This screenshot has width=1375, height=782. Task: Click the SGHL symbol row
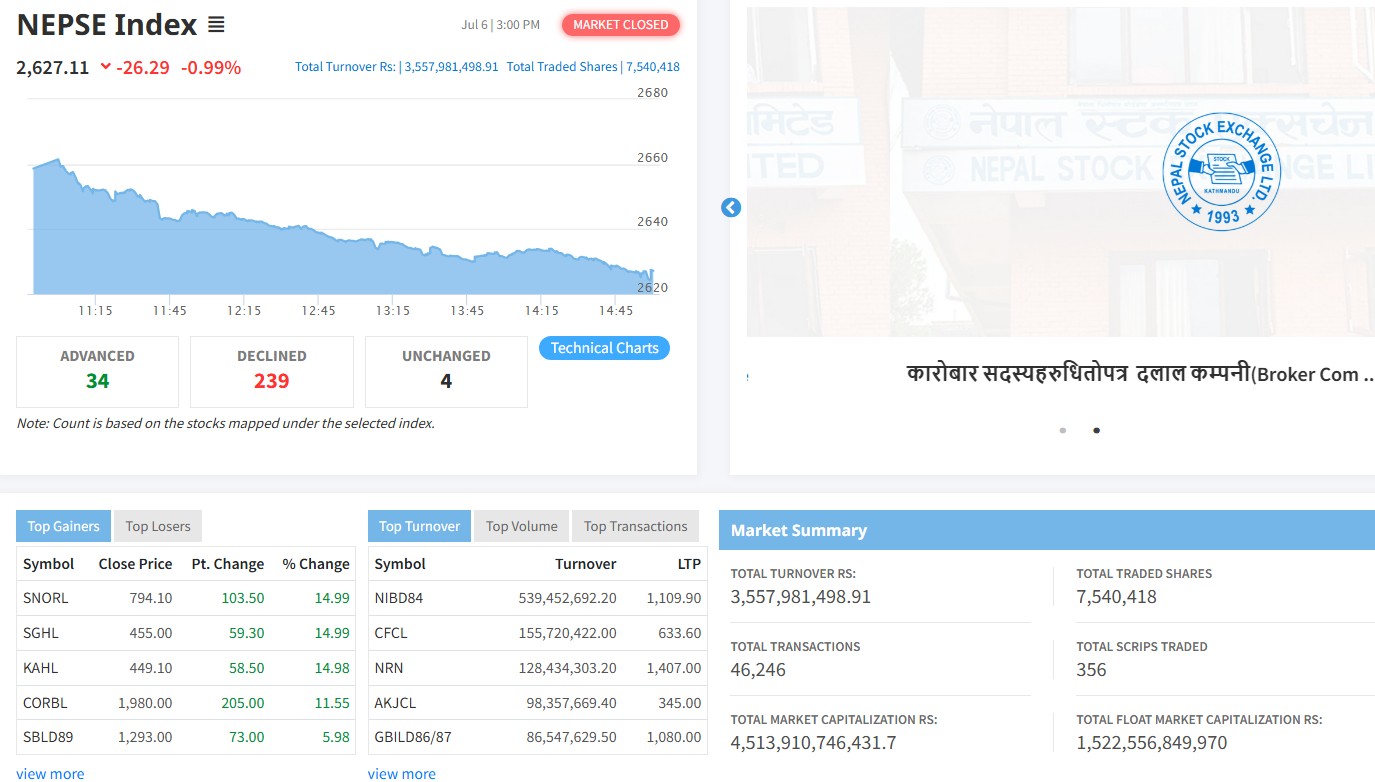click(x=186, y=633)
